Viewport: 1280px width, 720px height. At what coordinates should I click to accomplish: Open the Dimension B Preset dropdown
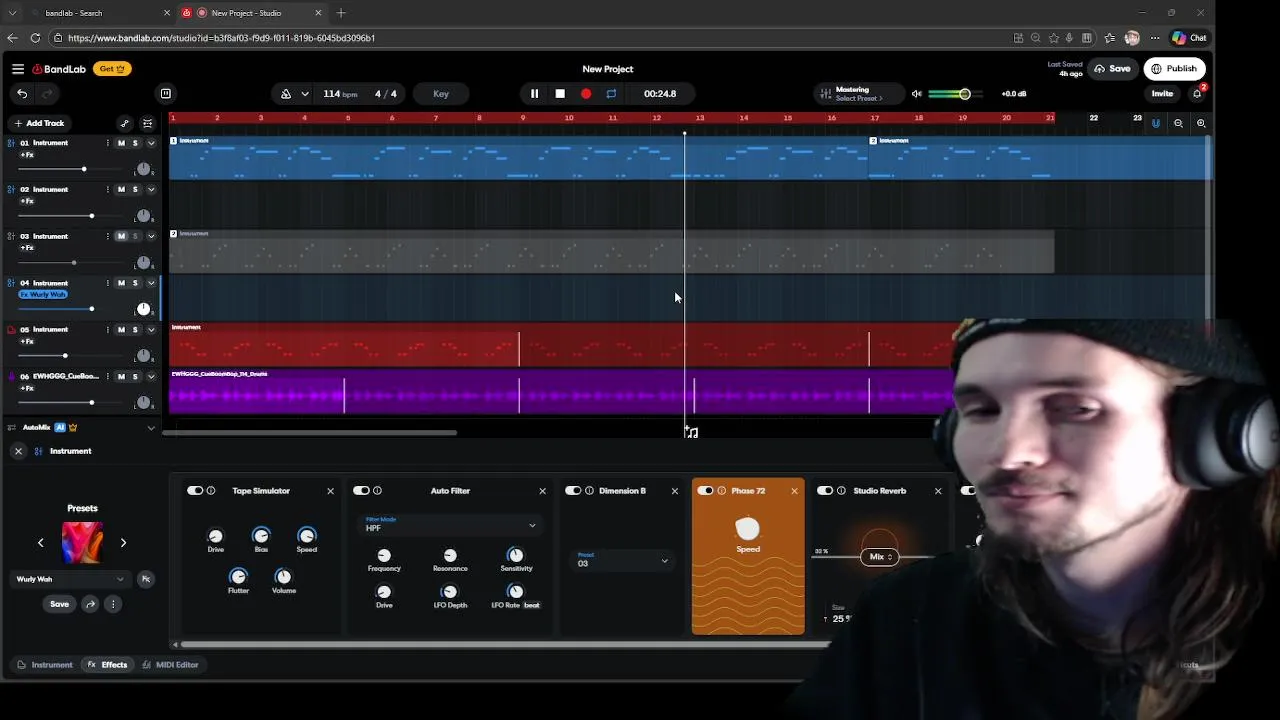pos(622,560)
